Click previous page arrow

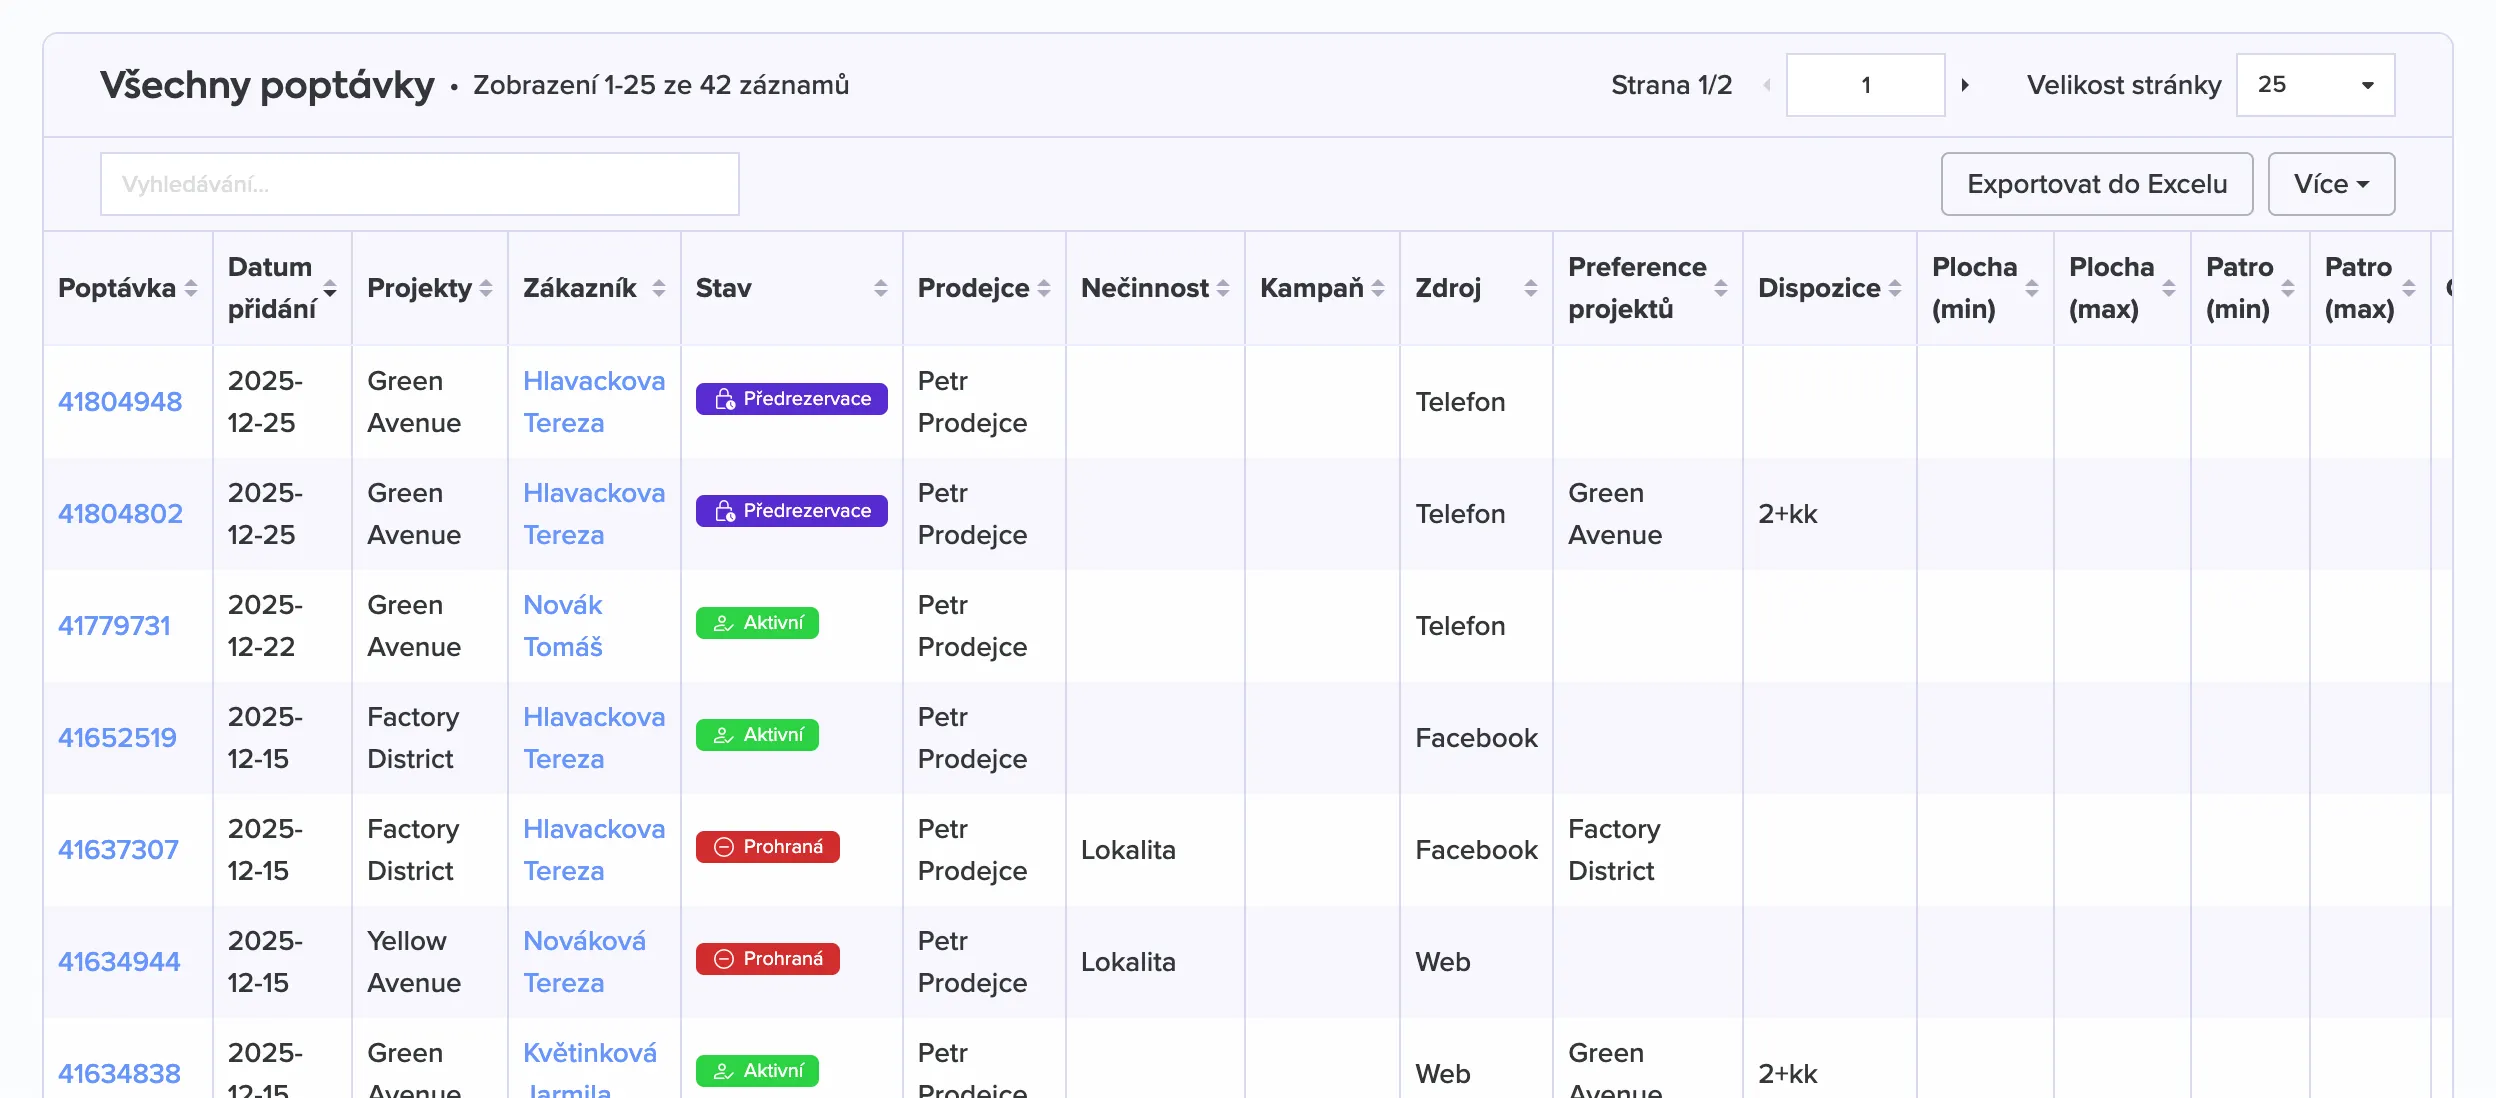tap(1767, 85)
